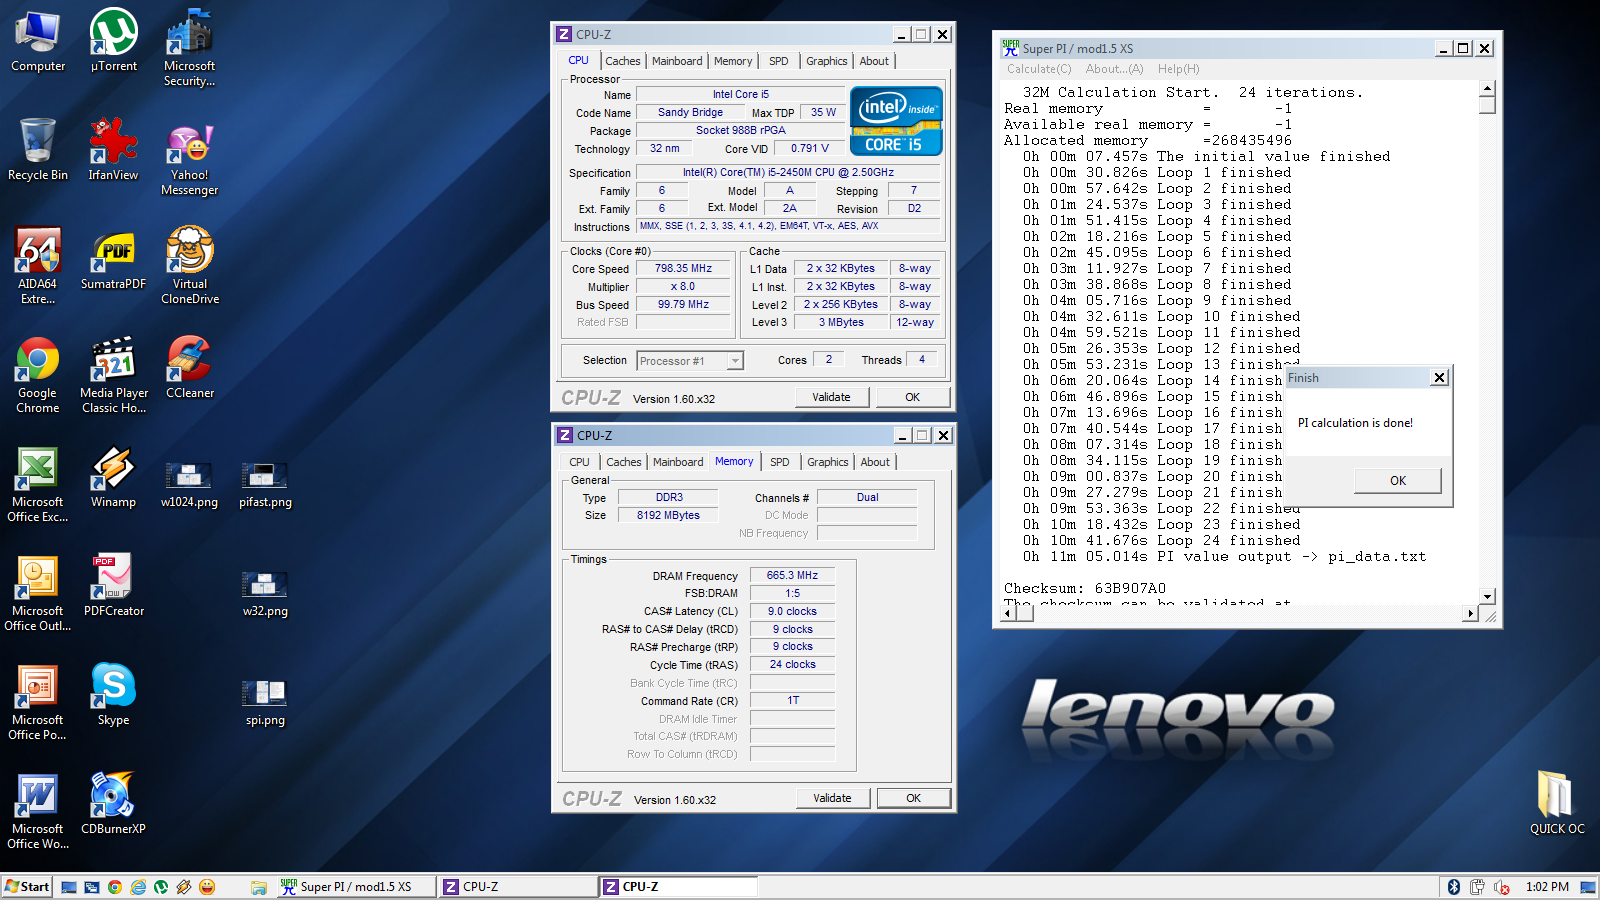
Task: Select Memory tab in top CPU-Z window
Action: tap(733, 61)
